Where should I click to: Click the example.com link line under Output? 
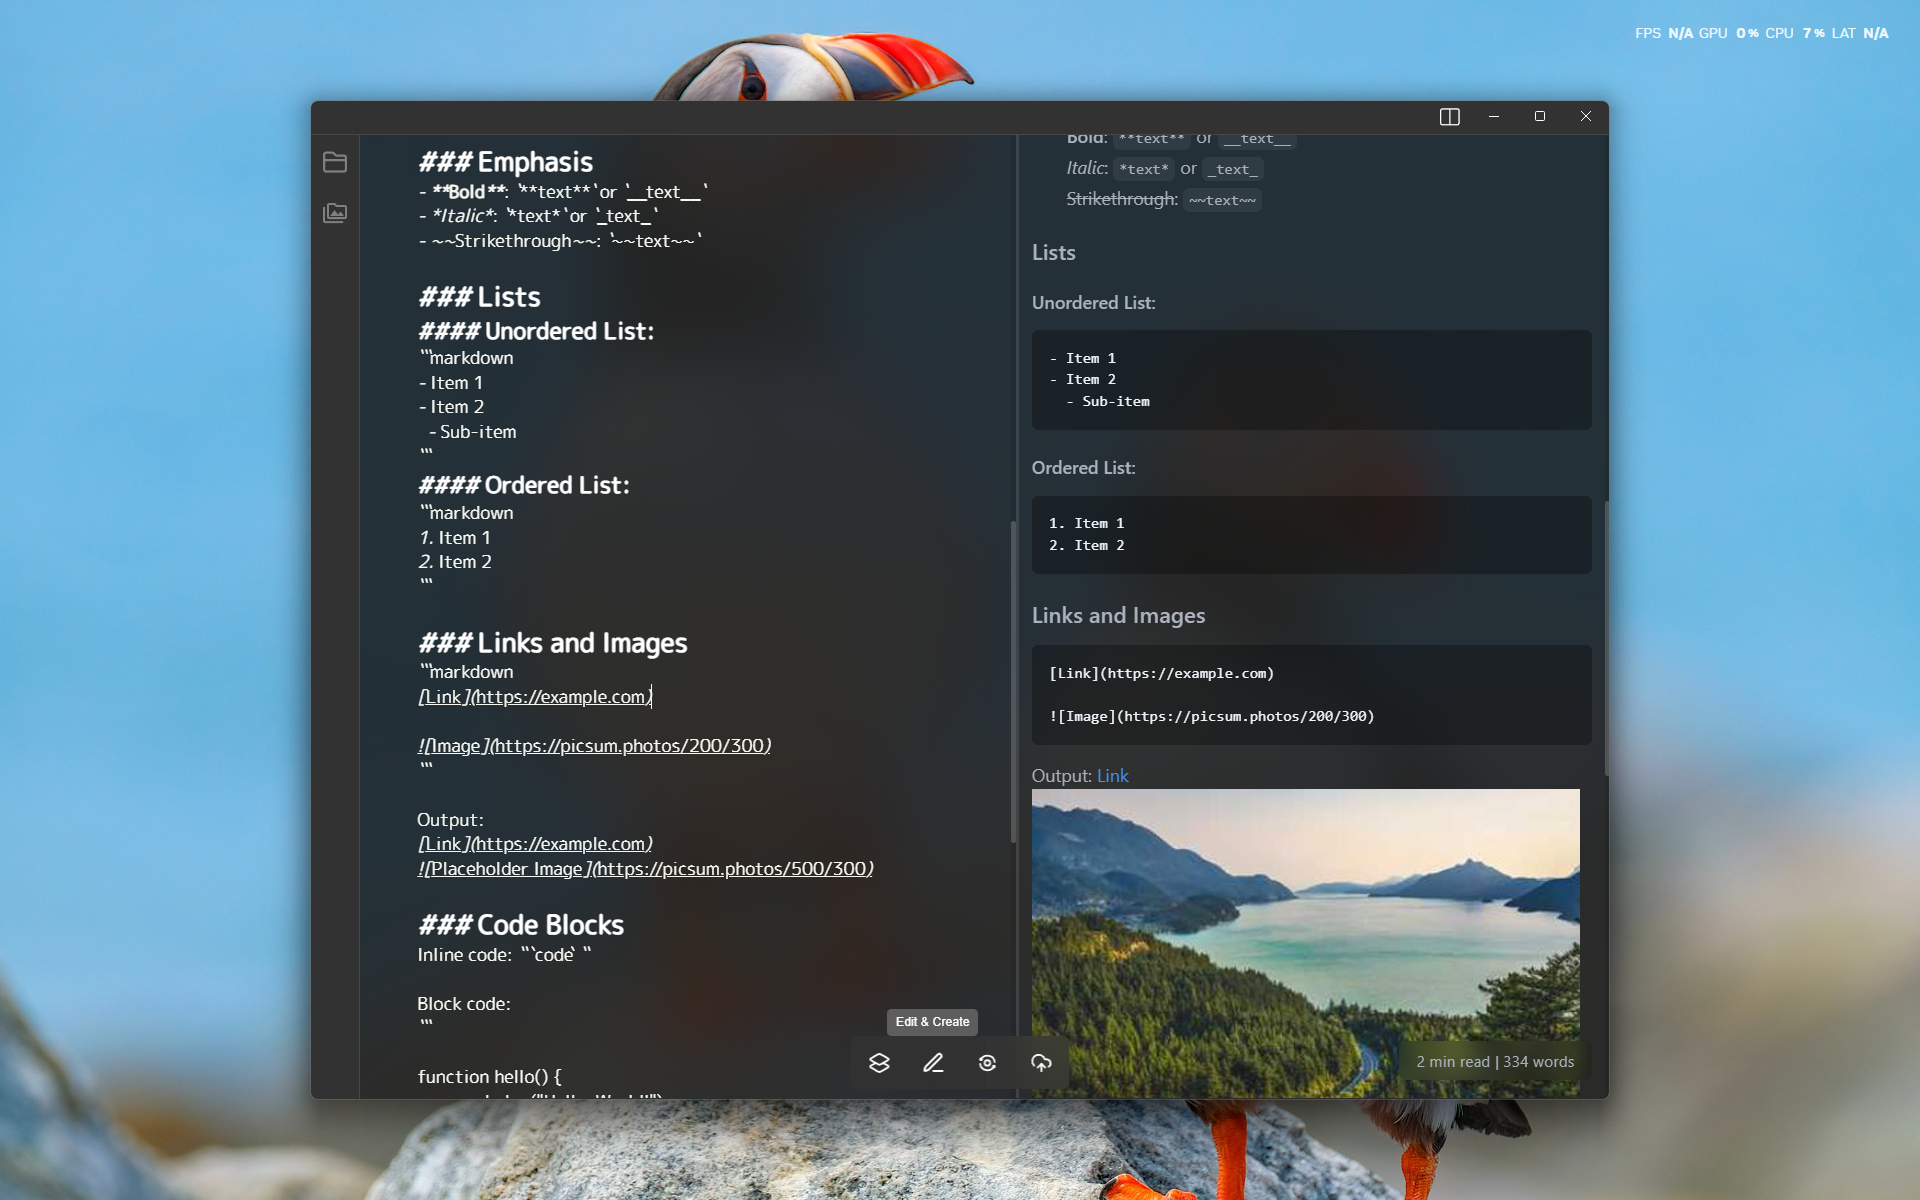[x=535, y=844]
